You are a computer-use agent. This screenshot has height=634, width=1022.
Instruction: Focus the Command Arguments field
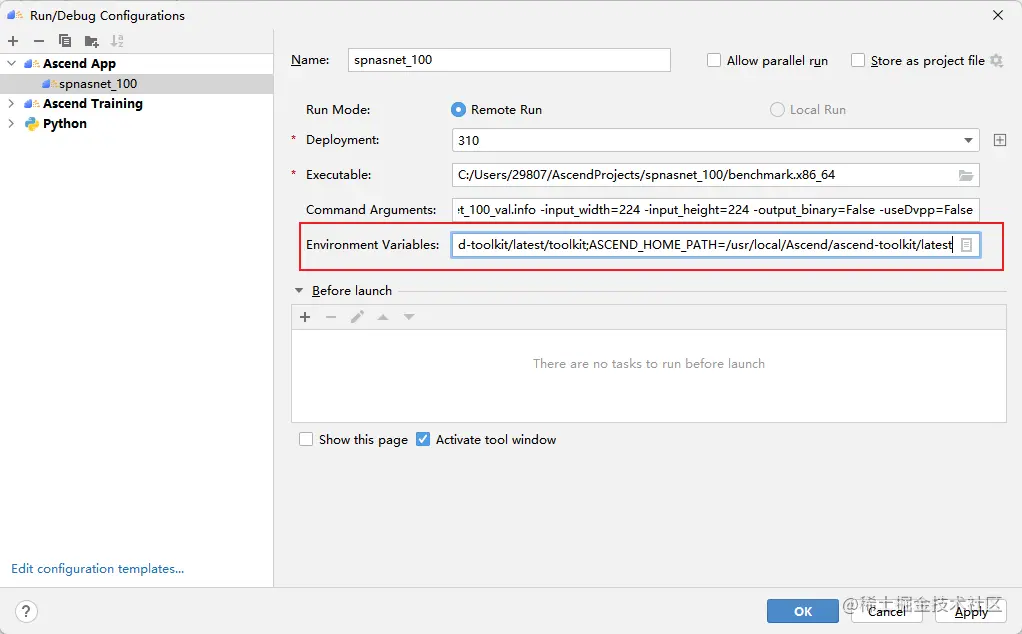[715, 210]
